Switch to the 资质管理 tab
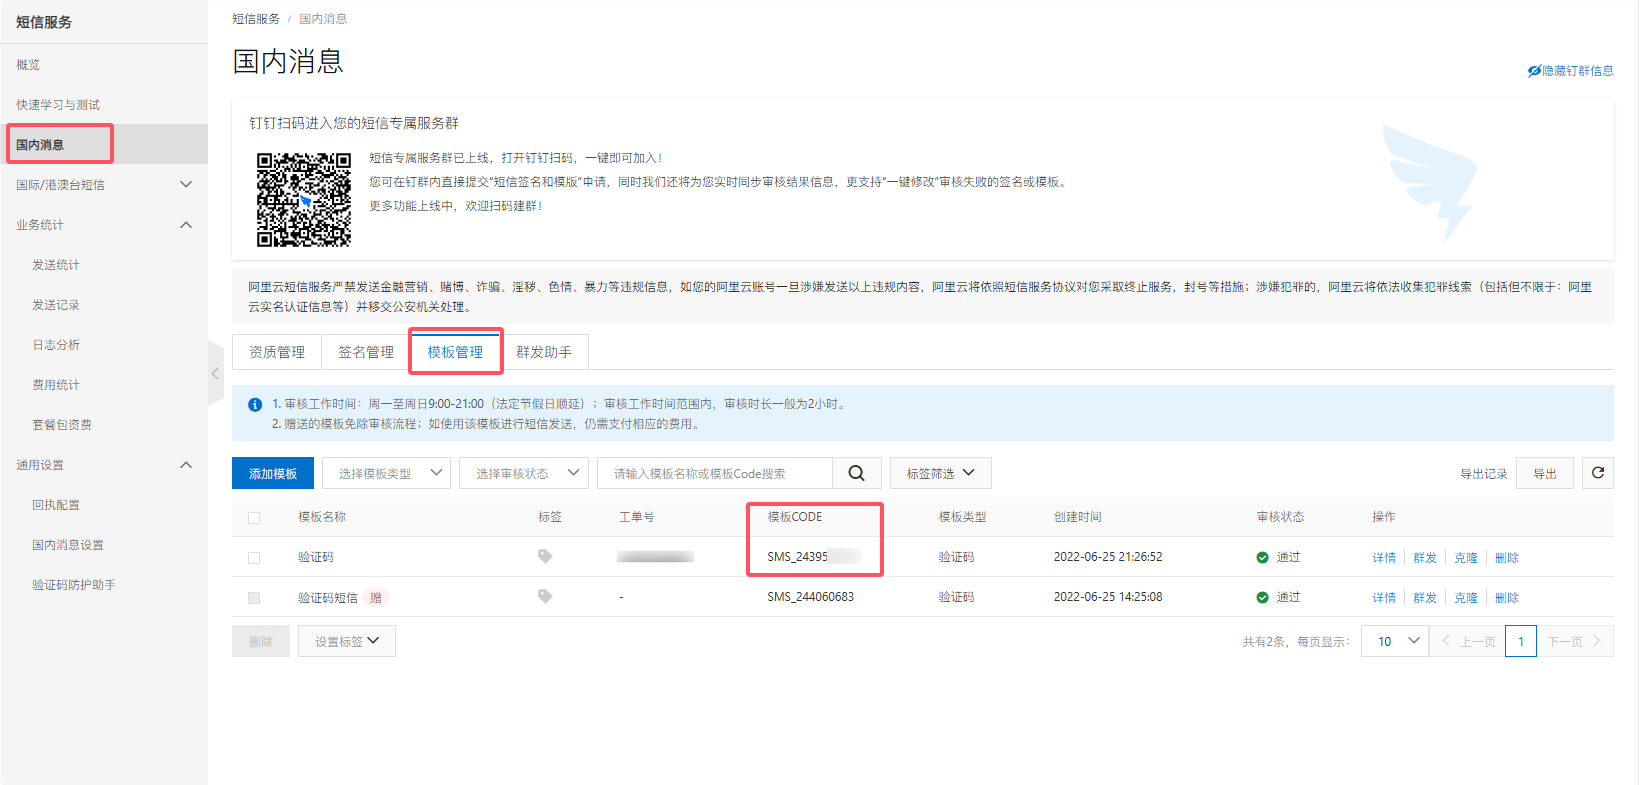The image size is (1643, 785). (x=277, y=352)
